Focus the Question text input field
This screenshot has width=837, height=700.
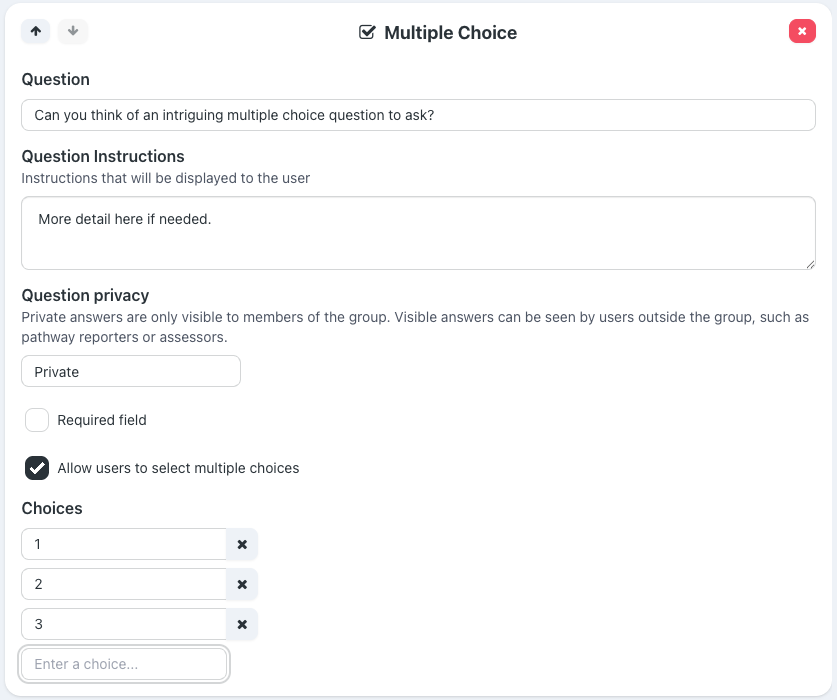click(x=418, y=115)
